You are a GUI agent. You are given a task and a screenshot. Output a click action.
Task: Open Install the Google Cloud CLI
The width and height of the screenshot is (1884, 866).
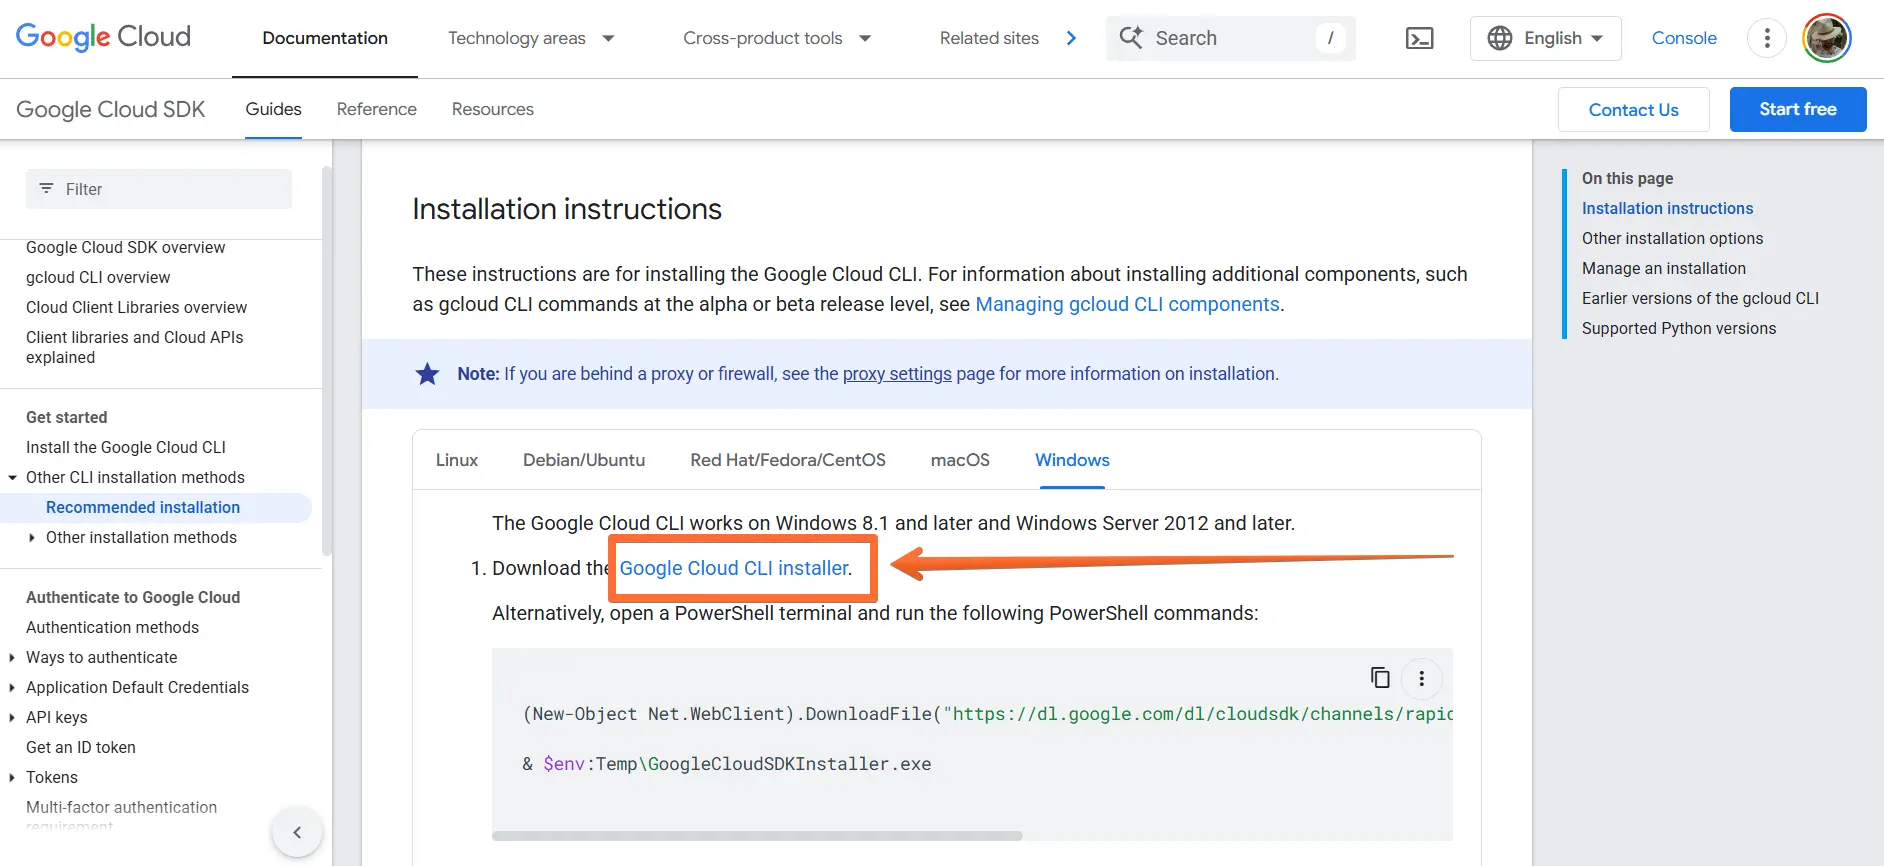[x=126, y=447]
